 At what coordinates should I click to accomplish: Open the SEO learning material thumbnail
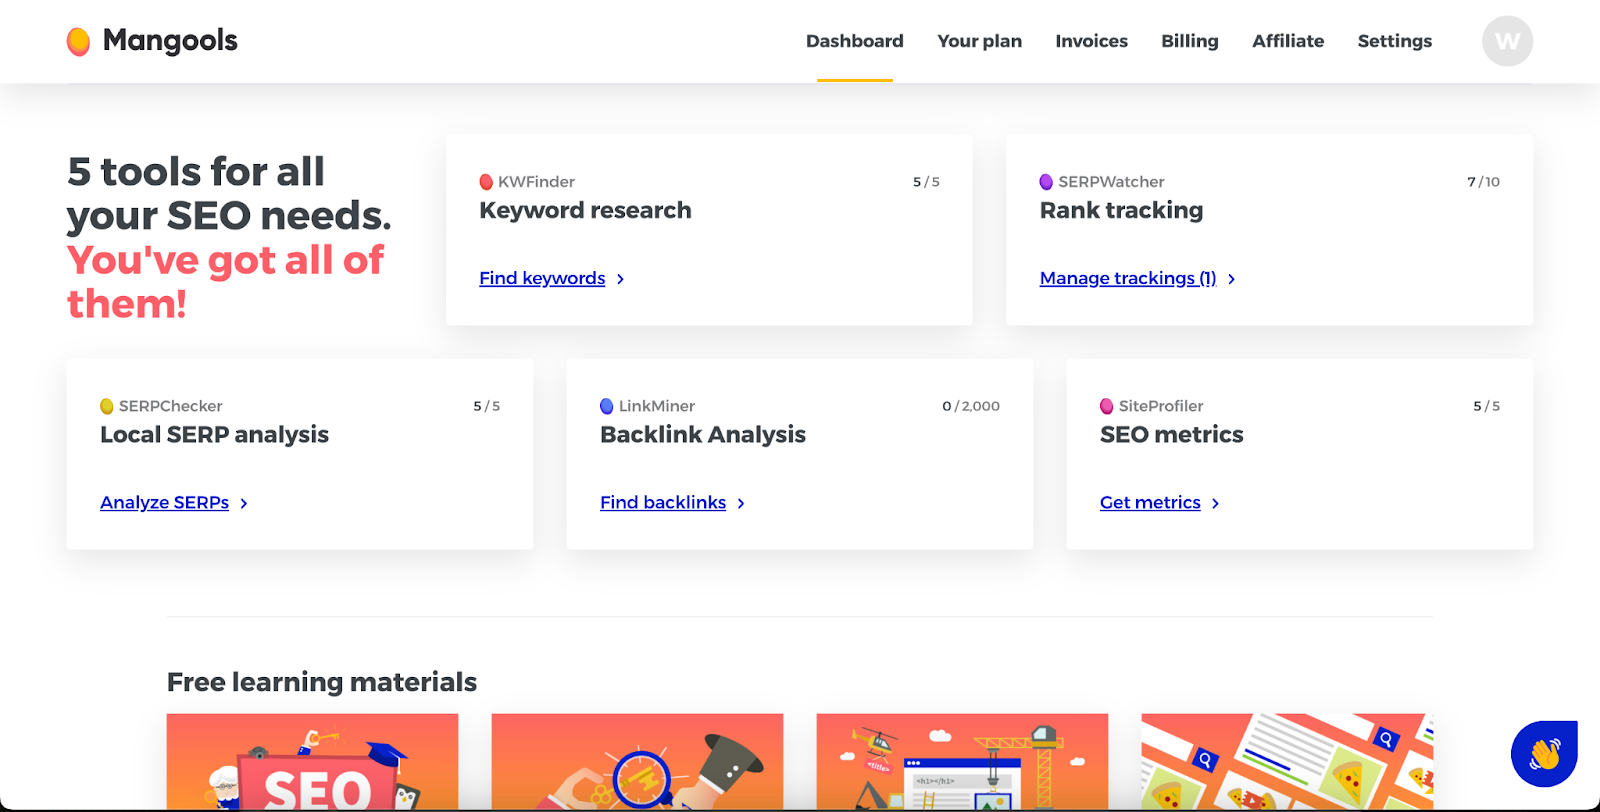tap(312, 761)
